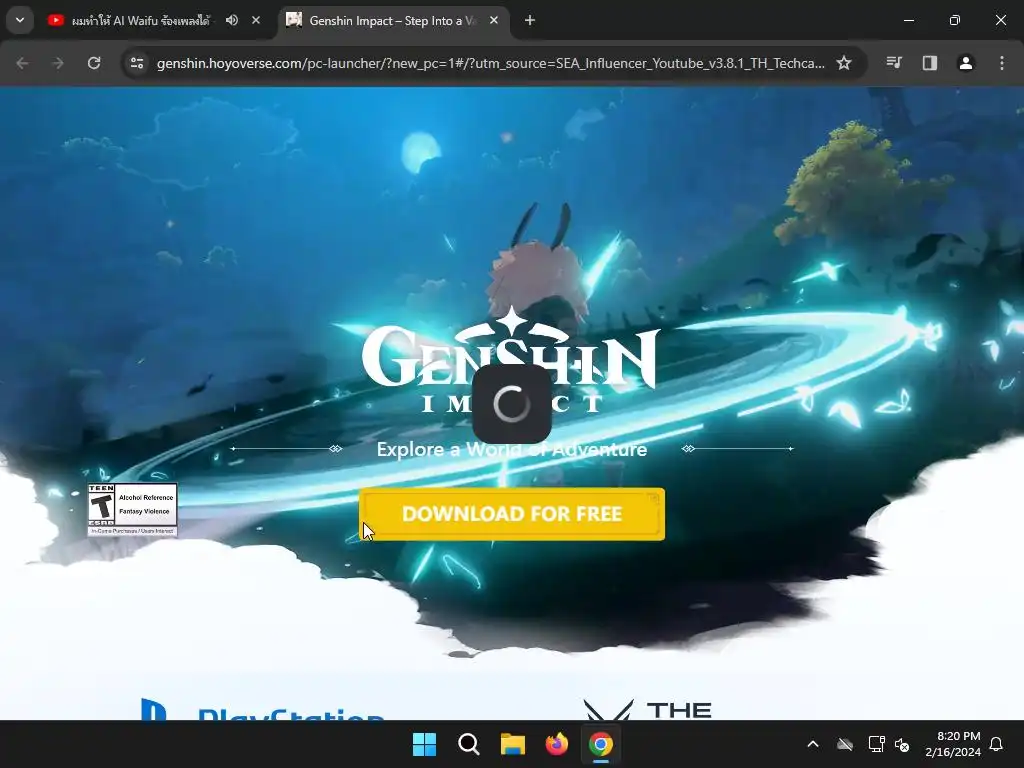Image resolution: width=1024 pixels, height=768 pixels.
Task: Open File Explorer from taskbar
Action: [513, 744]
